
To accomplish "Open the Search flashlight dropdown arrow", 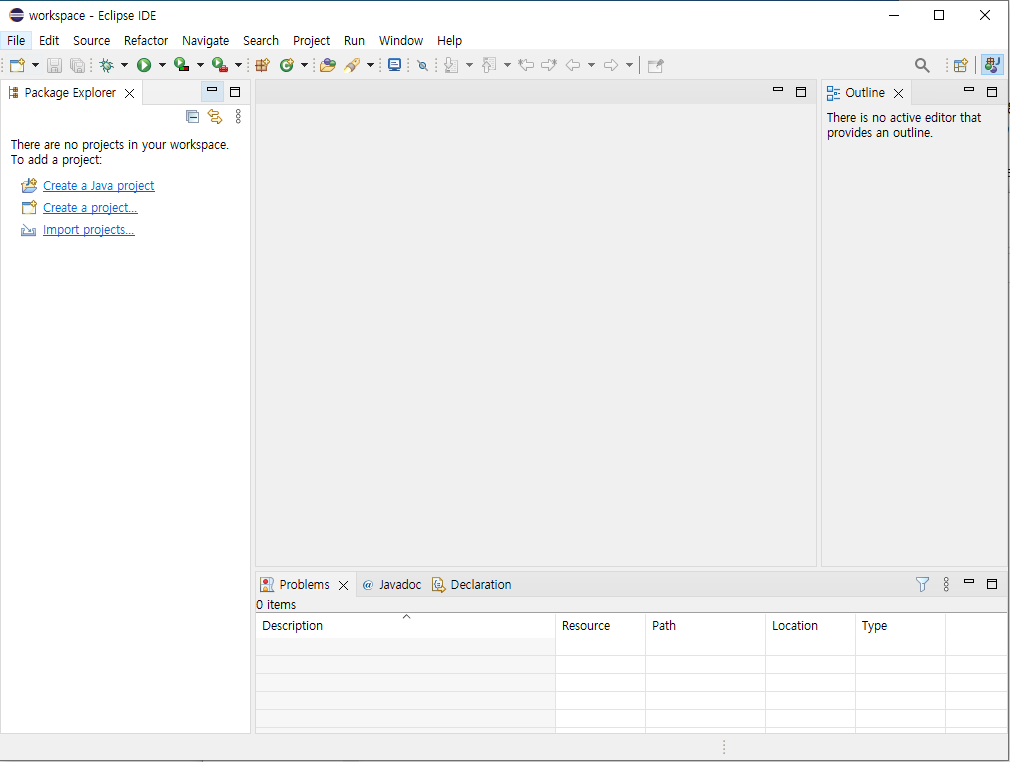I will point(370,65).
